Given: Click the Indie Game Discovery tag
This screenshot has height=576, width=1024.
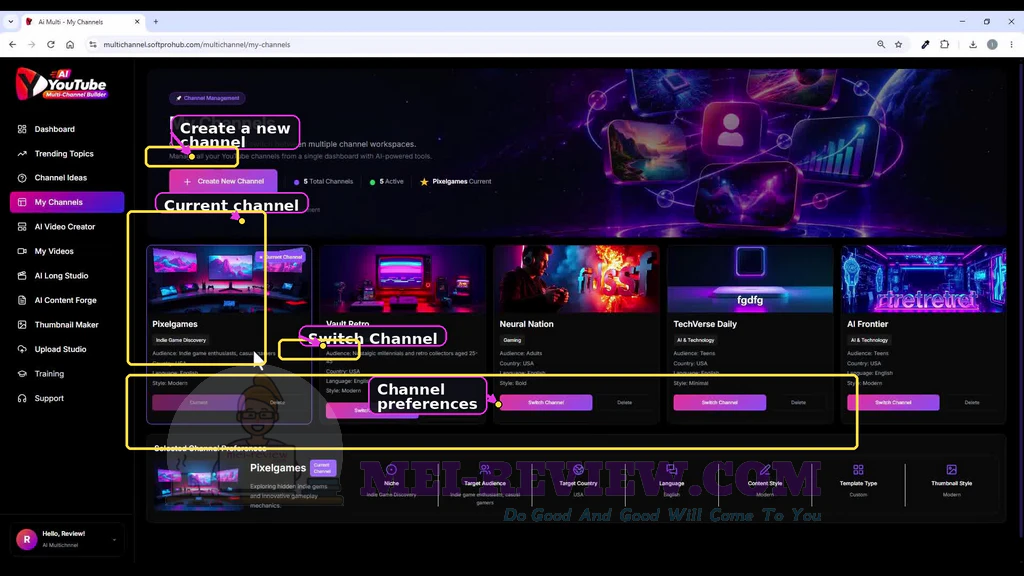Looking at the screenshot, I should coord(181,340).
